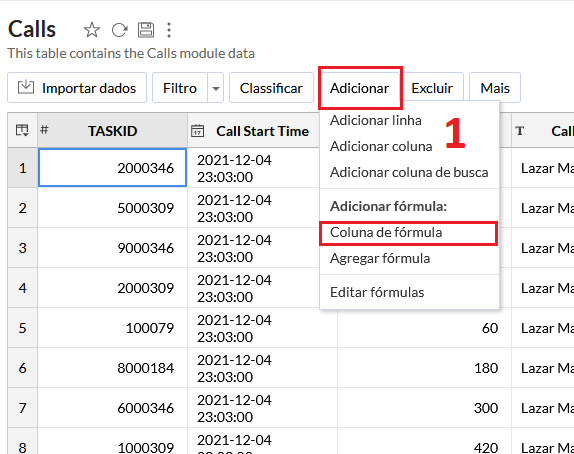Click the import icon beside Importar dados
The height and width of the screenshot is (454, 574).
[x=26, y=88]
